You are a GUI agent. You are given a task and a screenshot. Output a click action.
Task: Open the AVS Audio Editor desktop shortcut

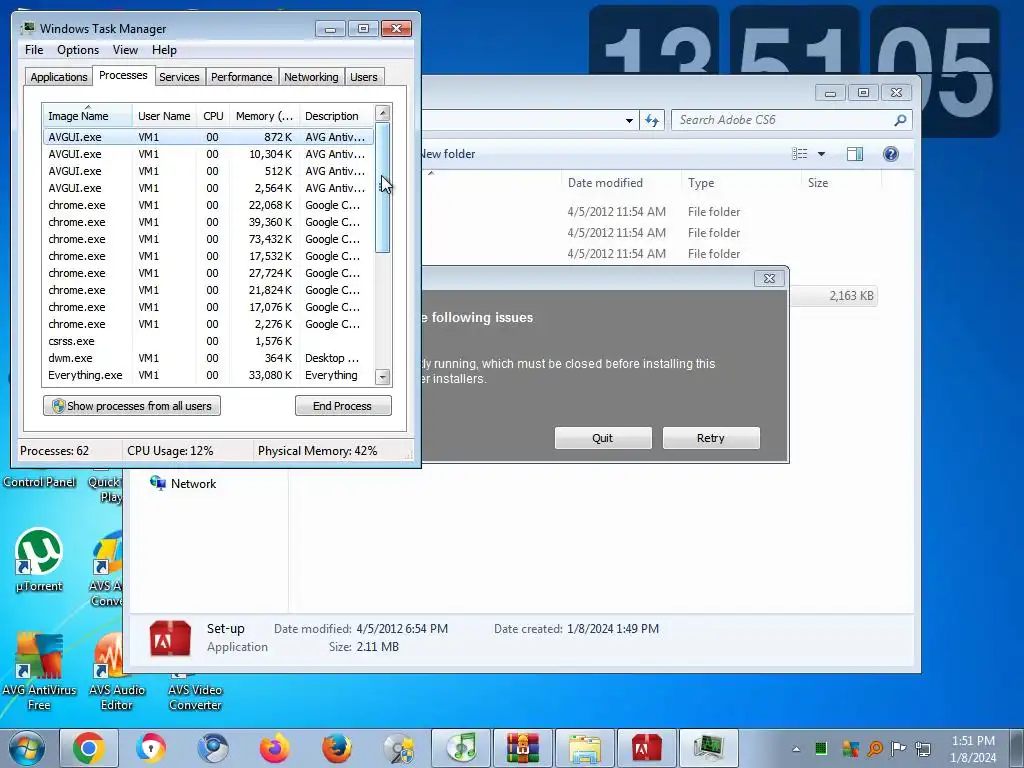point(116,671)
